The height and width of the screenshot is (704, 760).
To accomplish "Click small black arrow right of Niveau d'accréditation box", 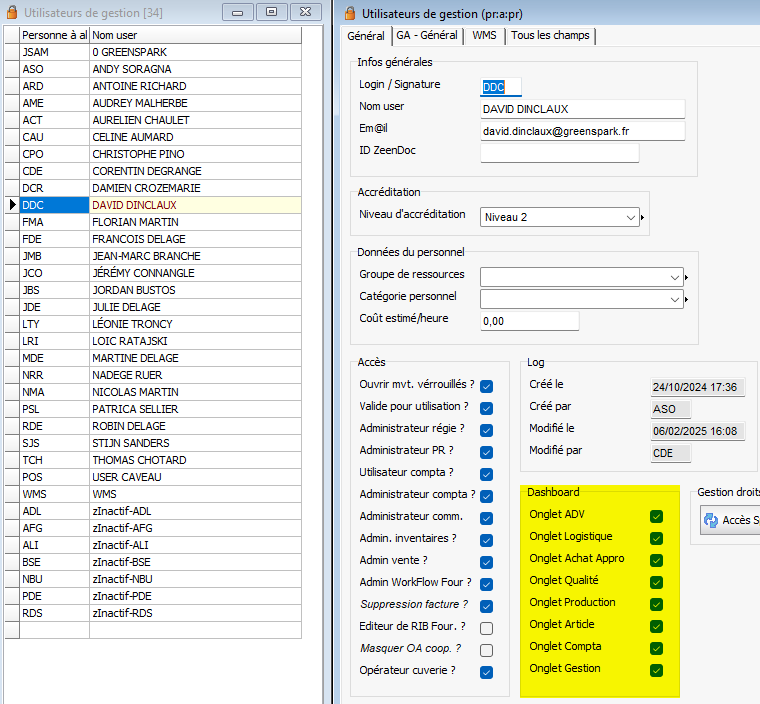I will pos(643,217).
